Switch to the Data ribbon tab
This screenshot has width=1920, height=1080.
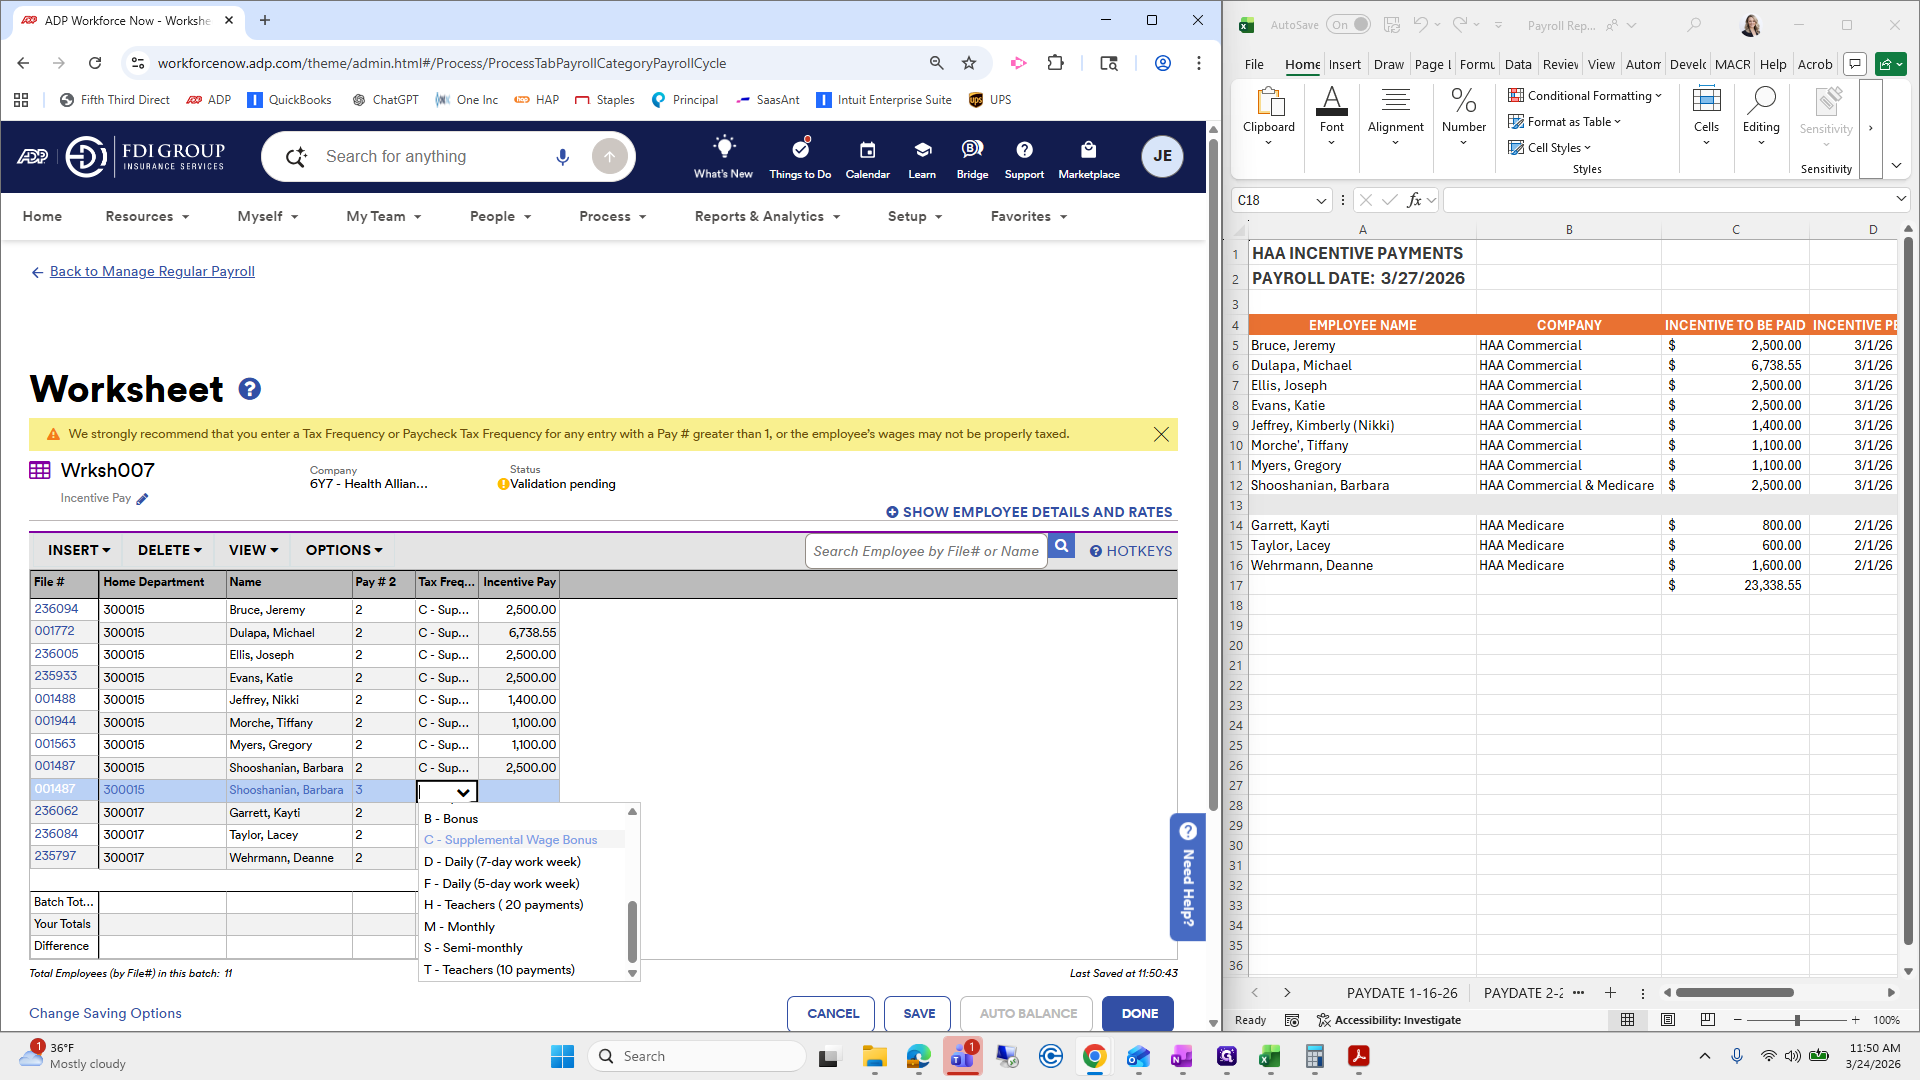click(x=1518, y=63)
